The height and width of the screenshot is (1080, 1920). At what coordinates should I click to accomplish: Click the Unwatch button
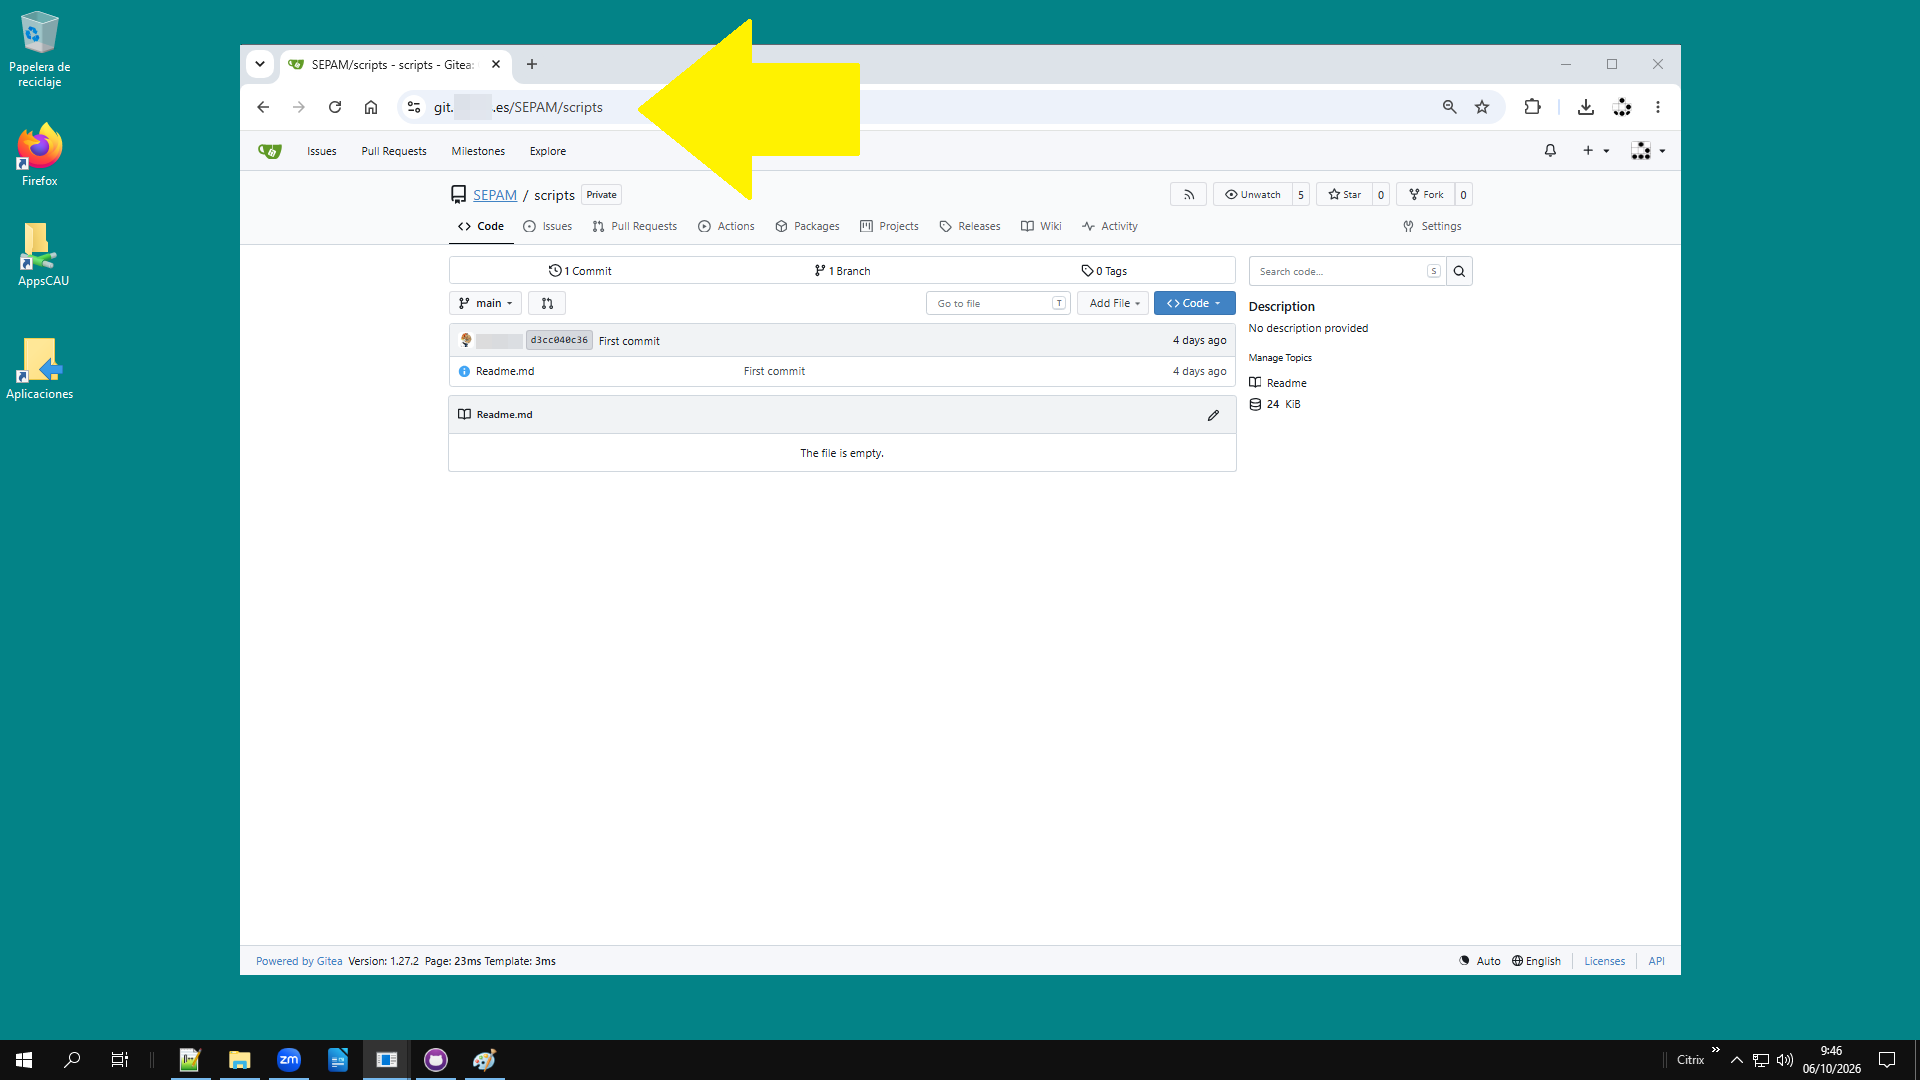pos(1253,195)
